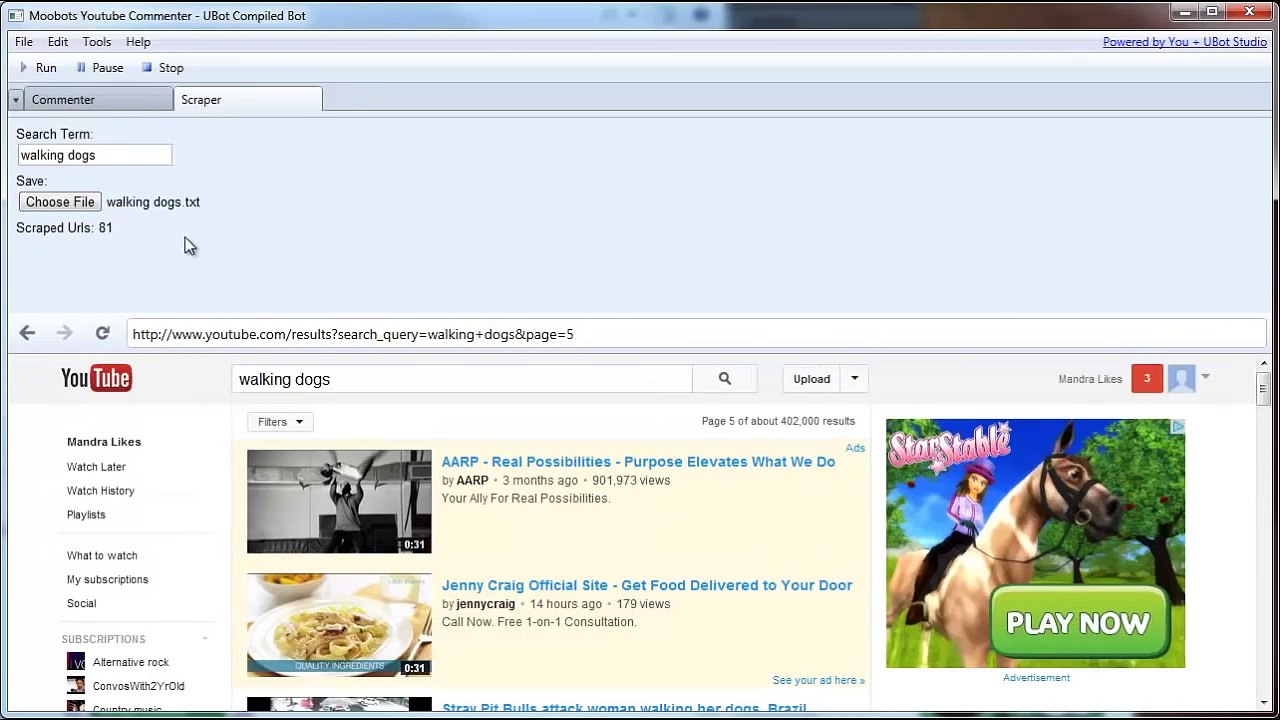
Task: Click the window application icon in titlebar
Action: point(16,16)
